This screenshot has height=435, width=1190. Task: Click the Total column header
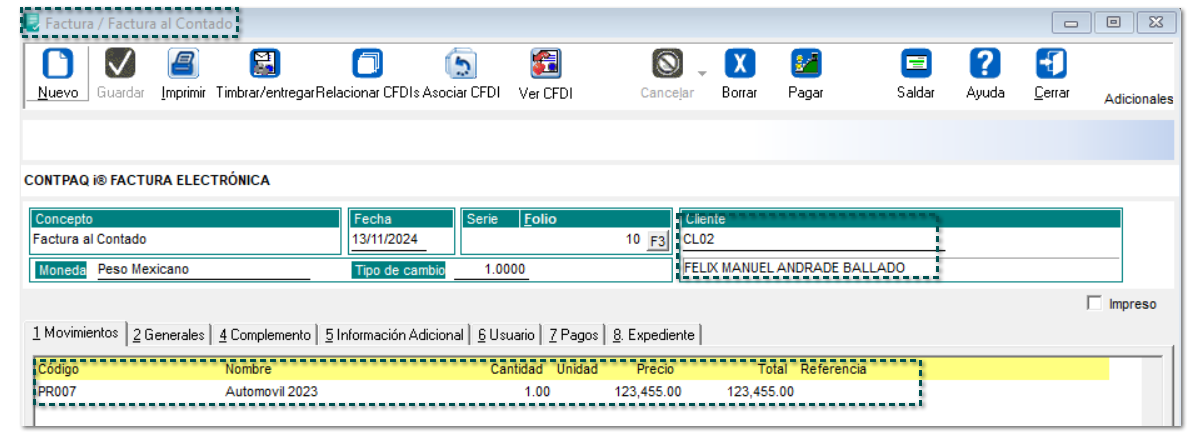[775, 370]
